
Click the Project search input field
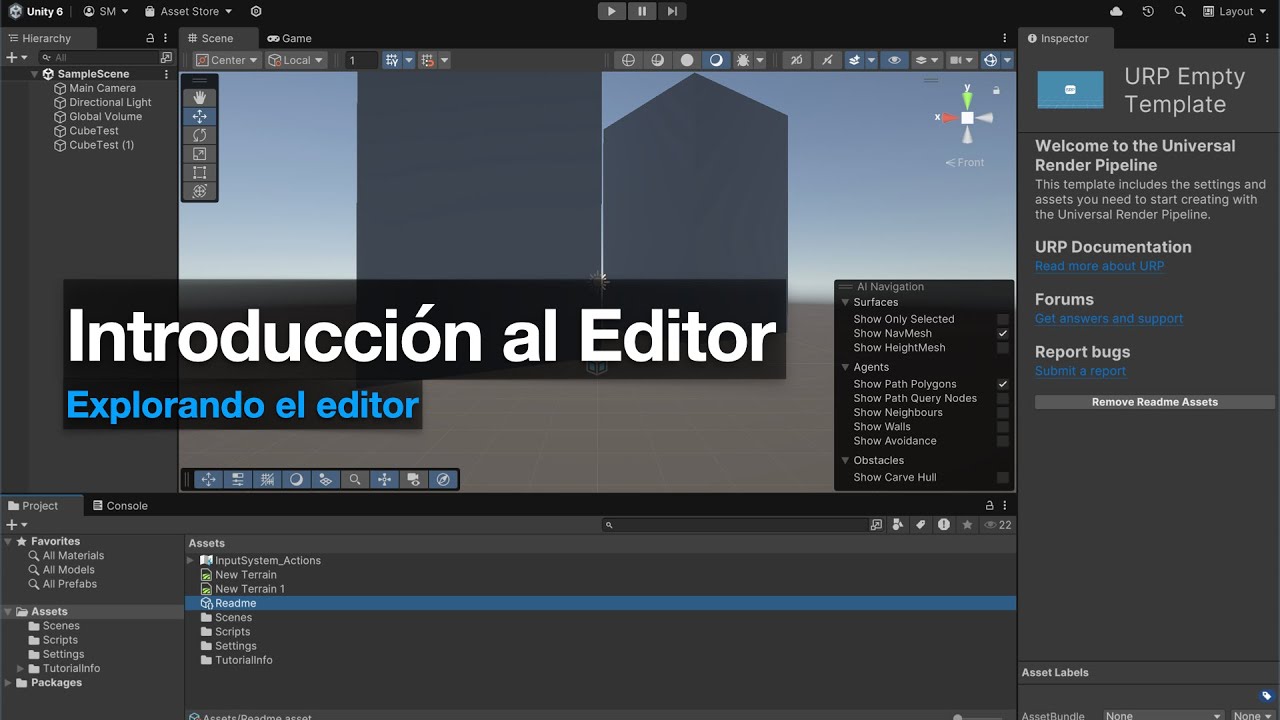tap(736, 525)
